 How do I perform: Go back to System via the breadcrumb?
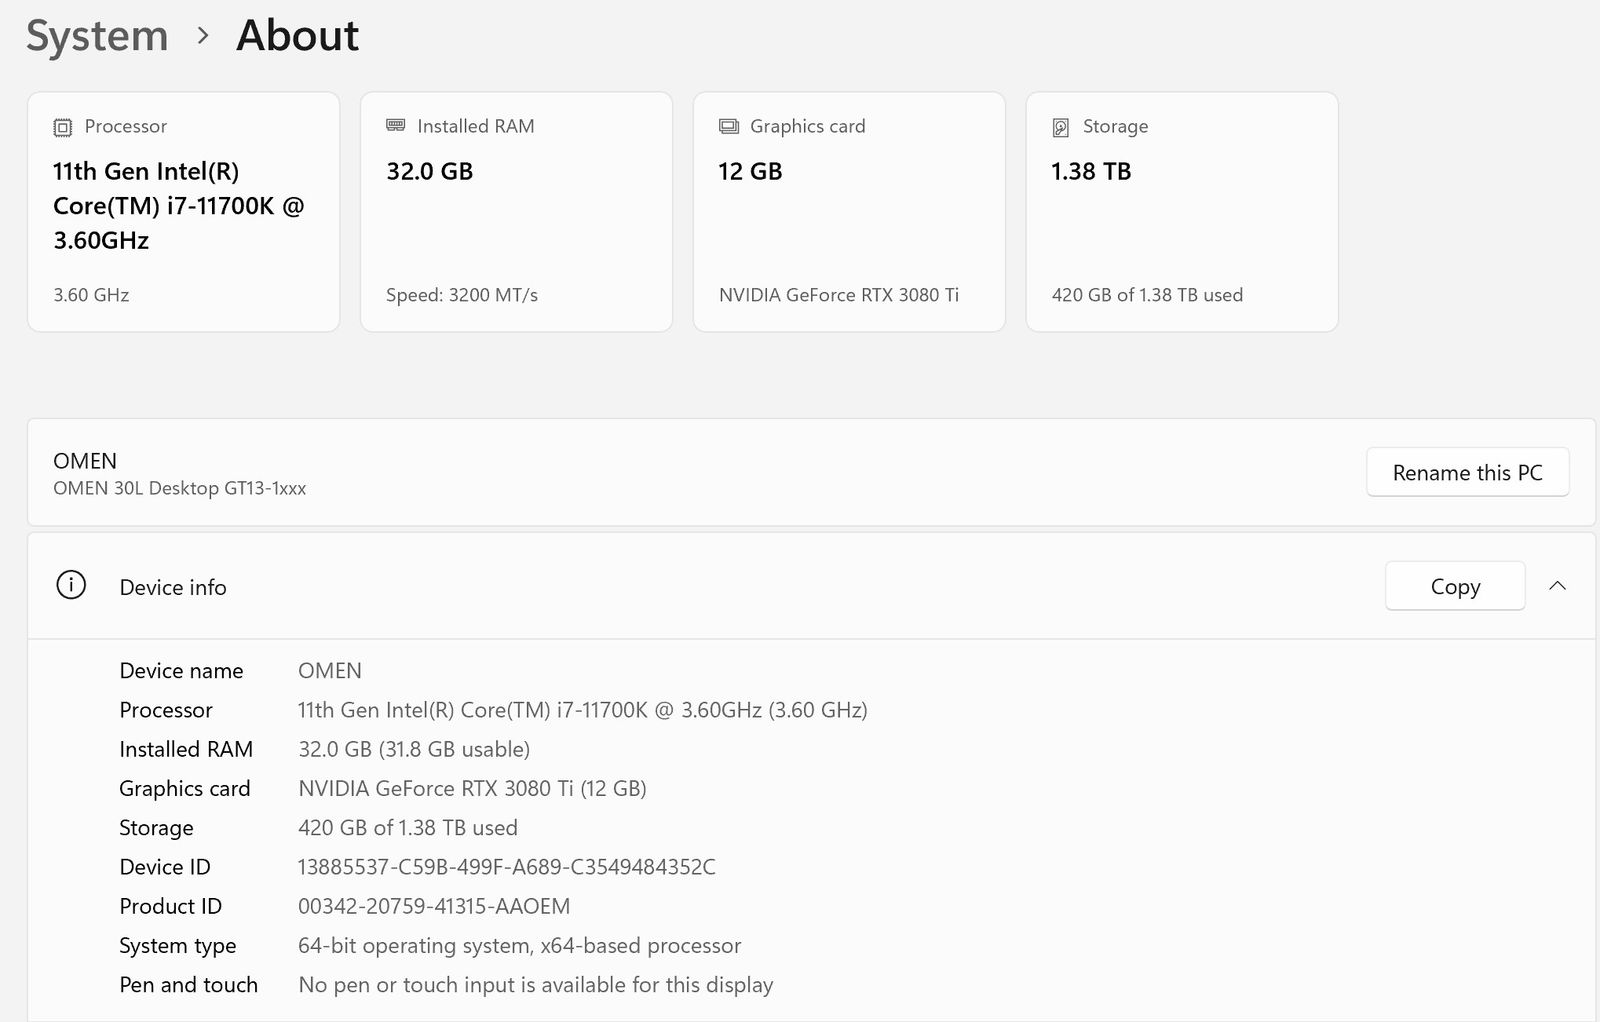97,36
